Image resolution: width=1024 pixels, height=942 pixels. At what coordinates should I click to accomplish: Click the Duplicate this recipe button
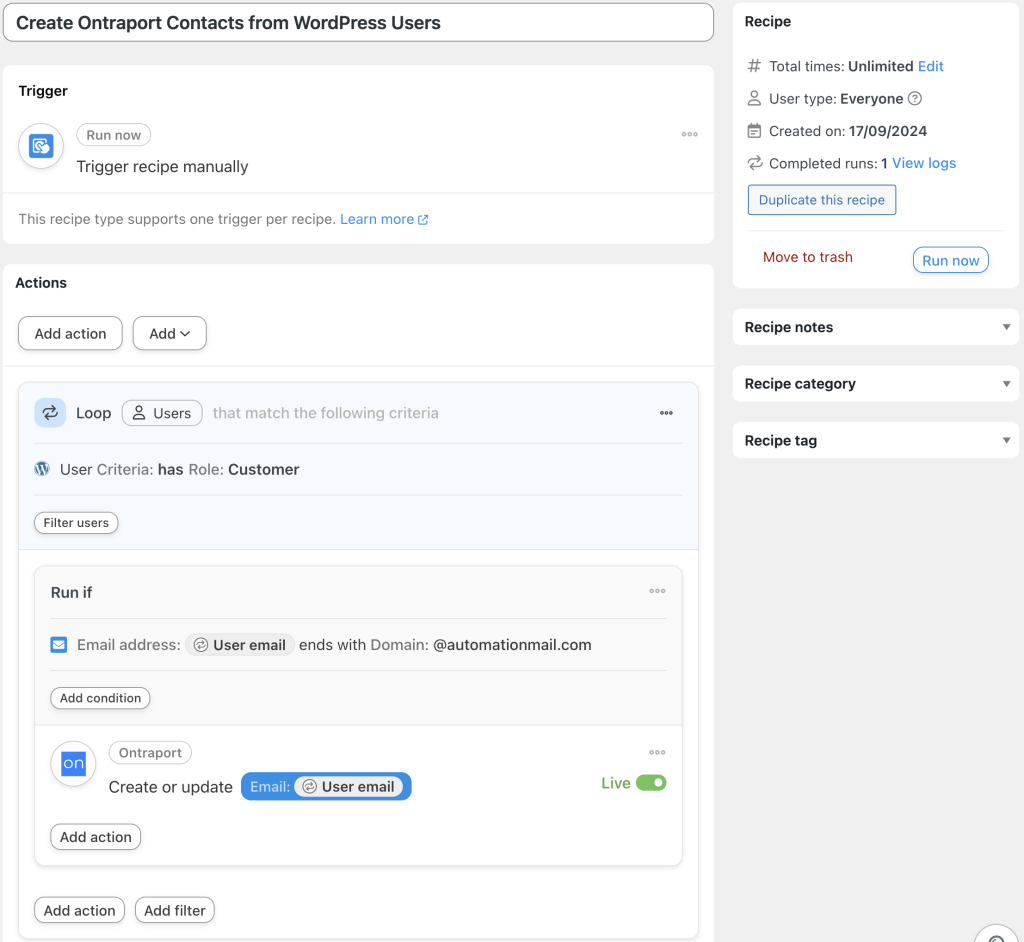(x=821, y=199)
